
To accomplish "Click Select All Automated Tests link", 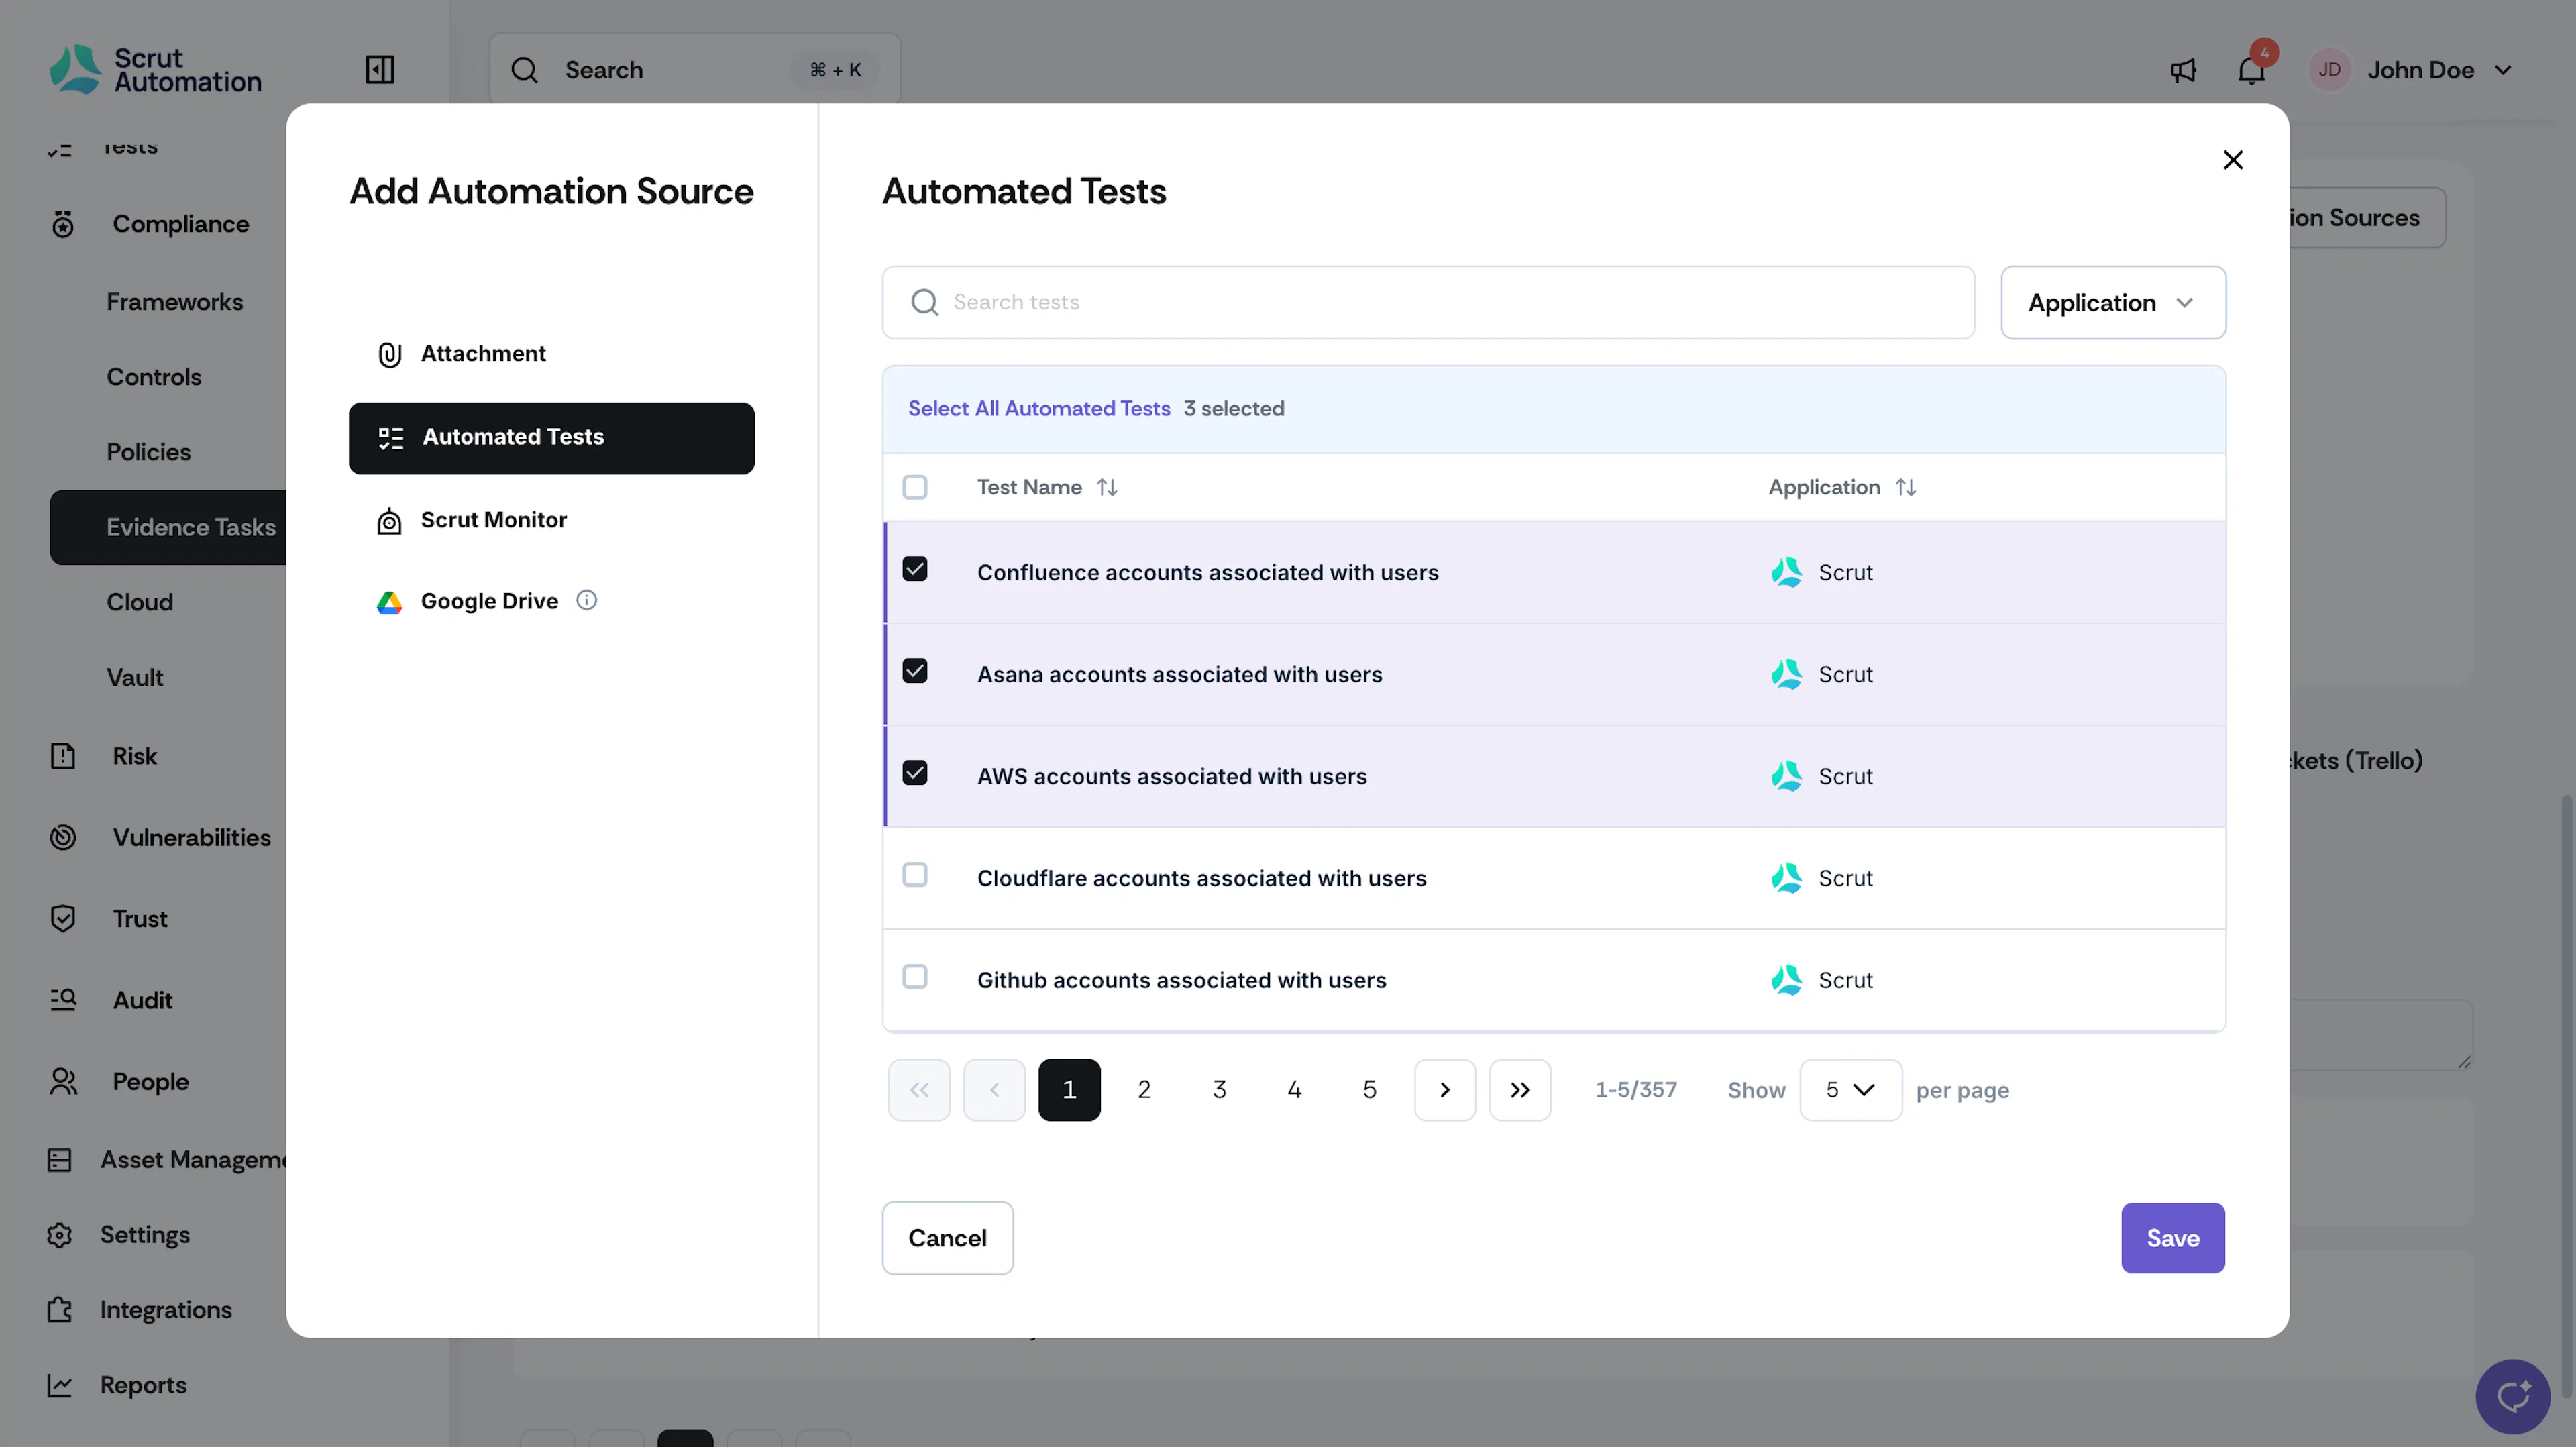I will 1039,408.
